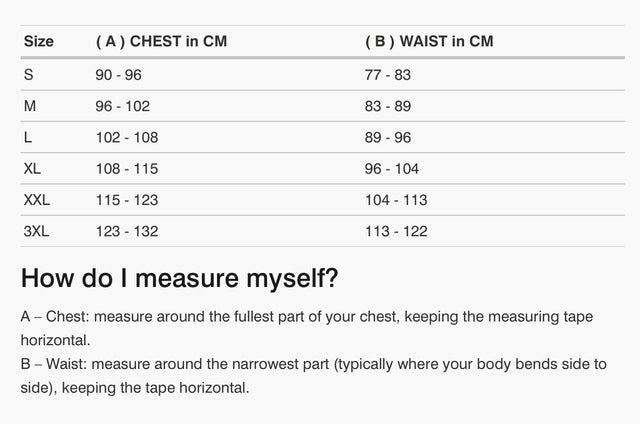Click waist value 113 - 122

(396, 231)
